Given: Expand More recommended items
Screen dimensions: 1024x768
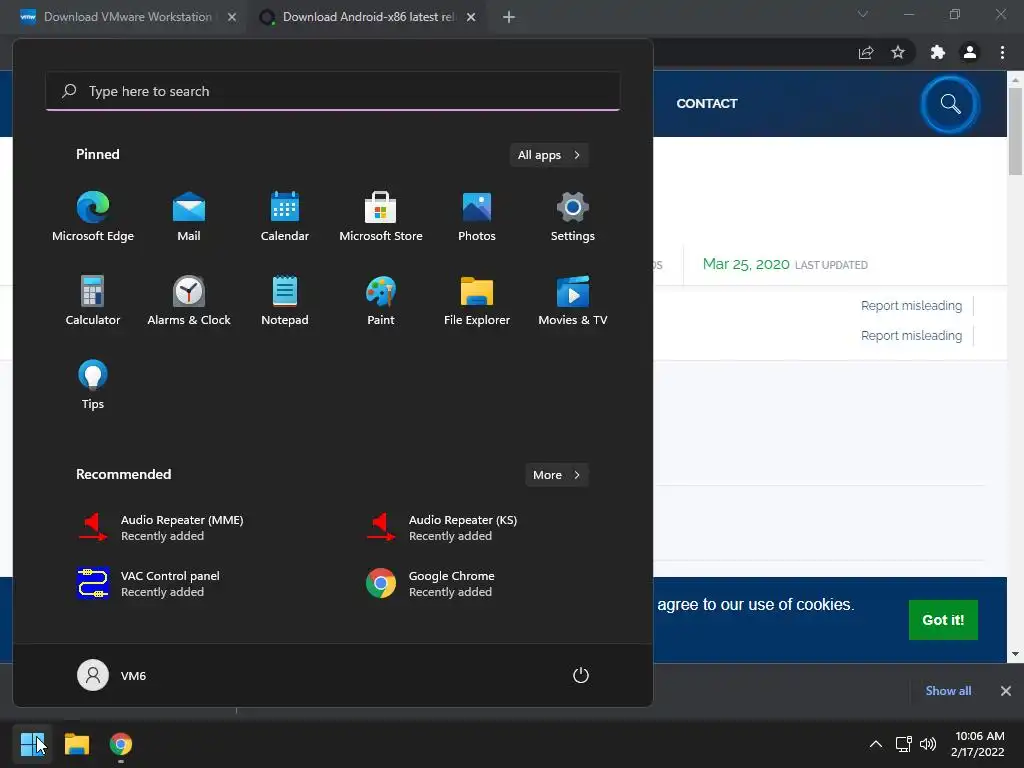Looking at the screenshot, I should [556, 475].
